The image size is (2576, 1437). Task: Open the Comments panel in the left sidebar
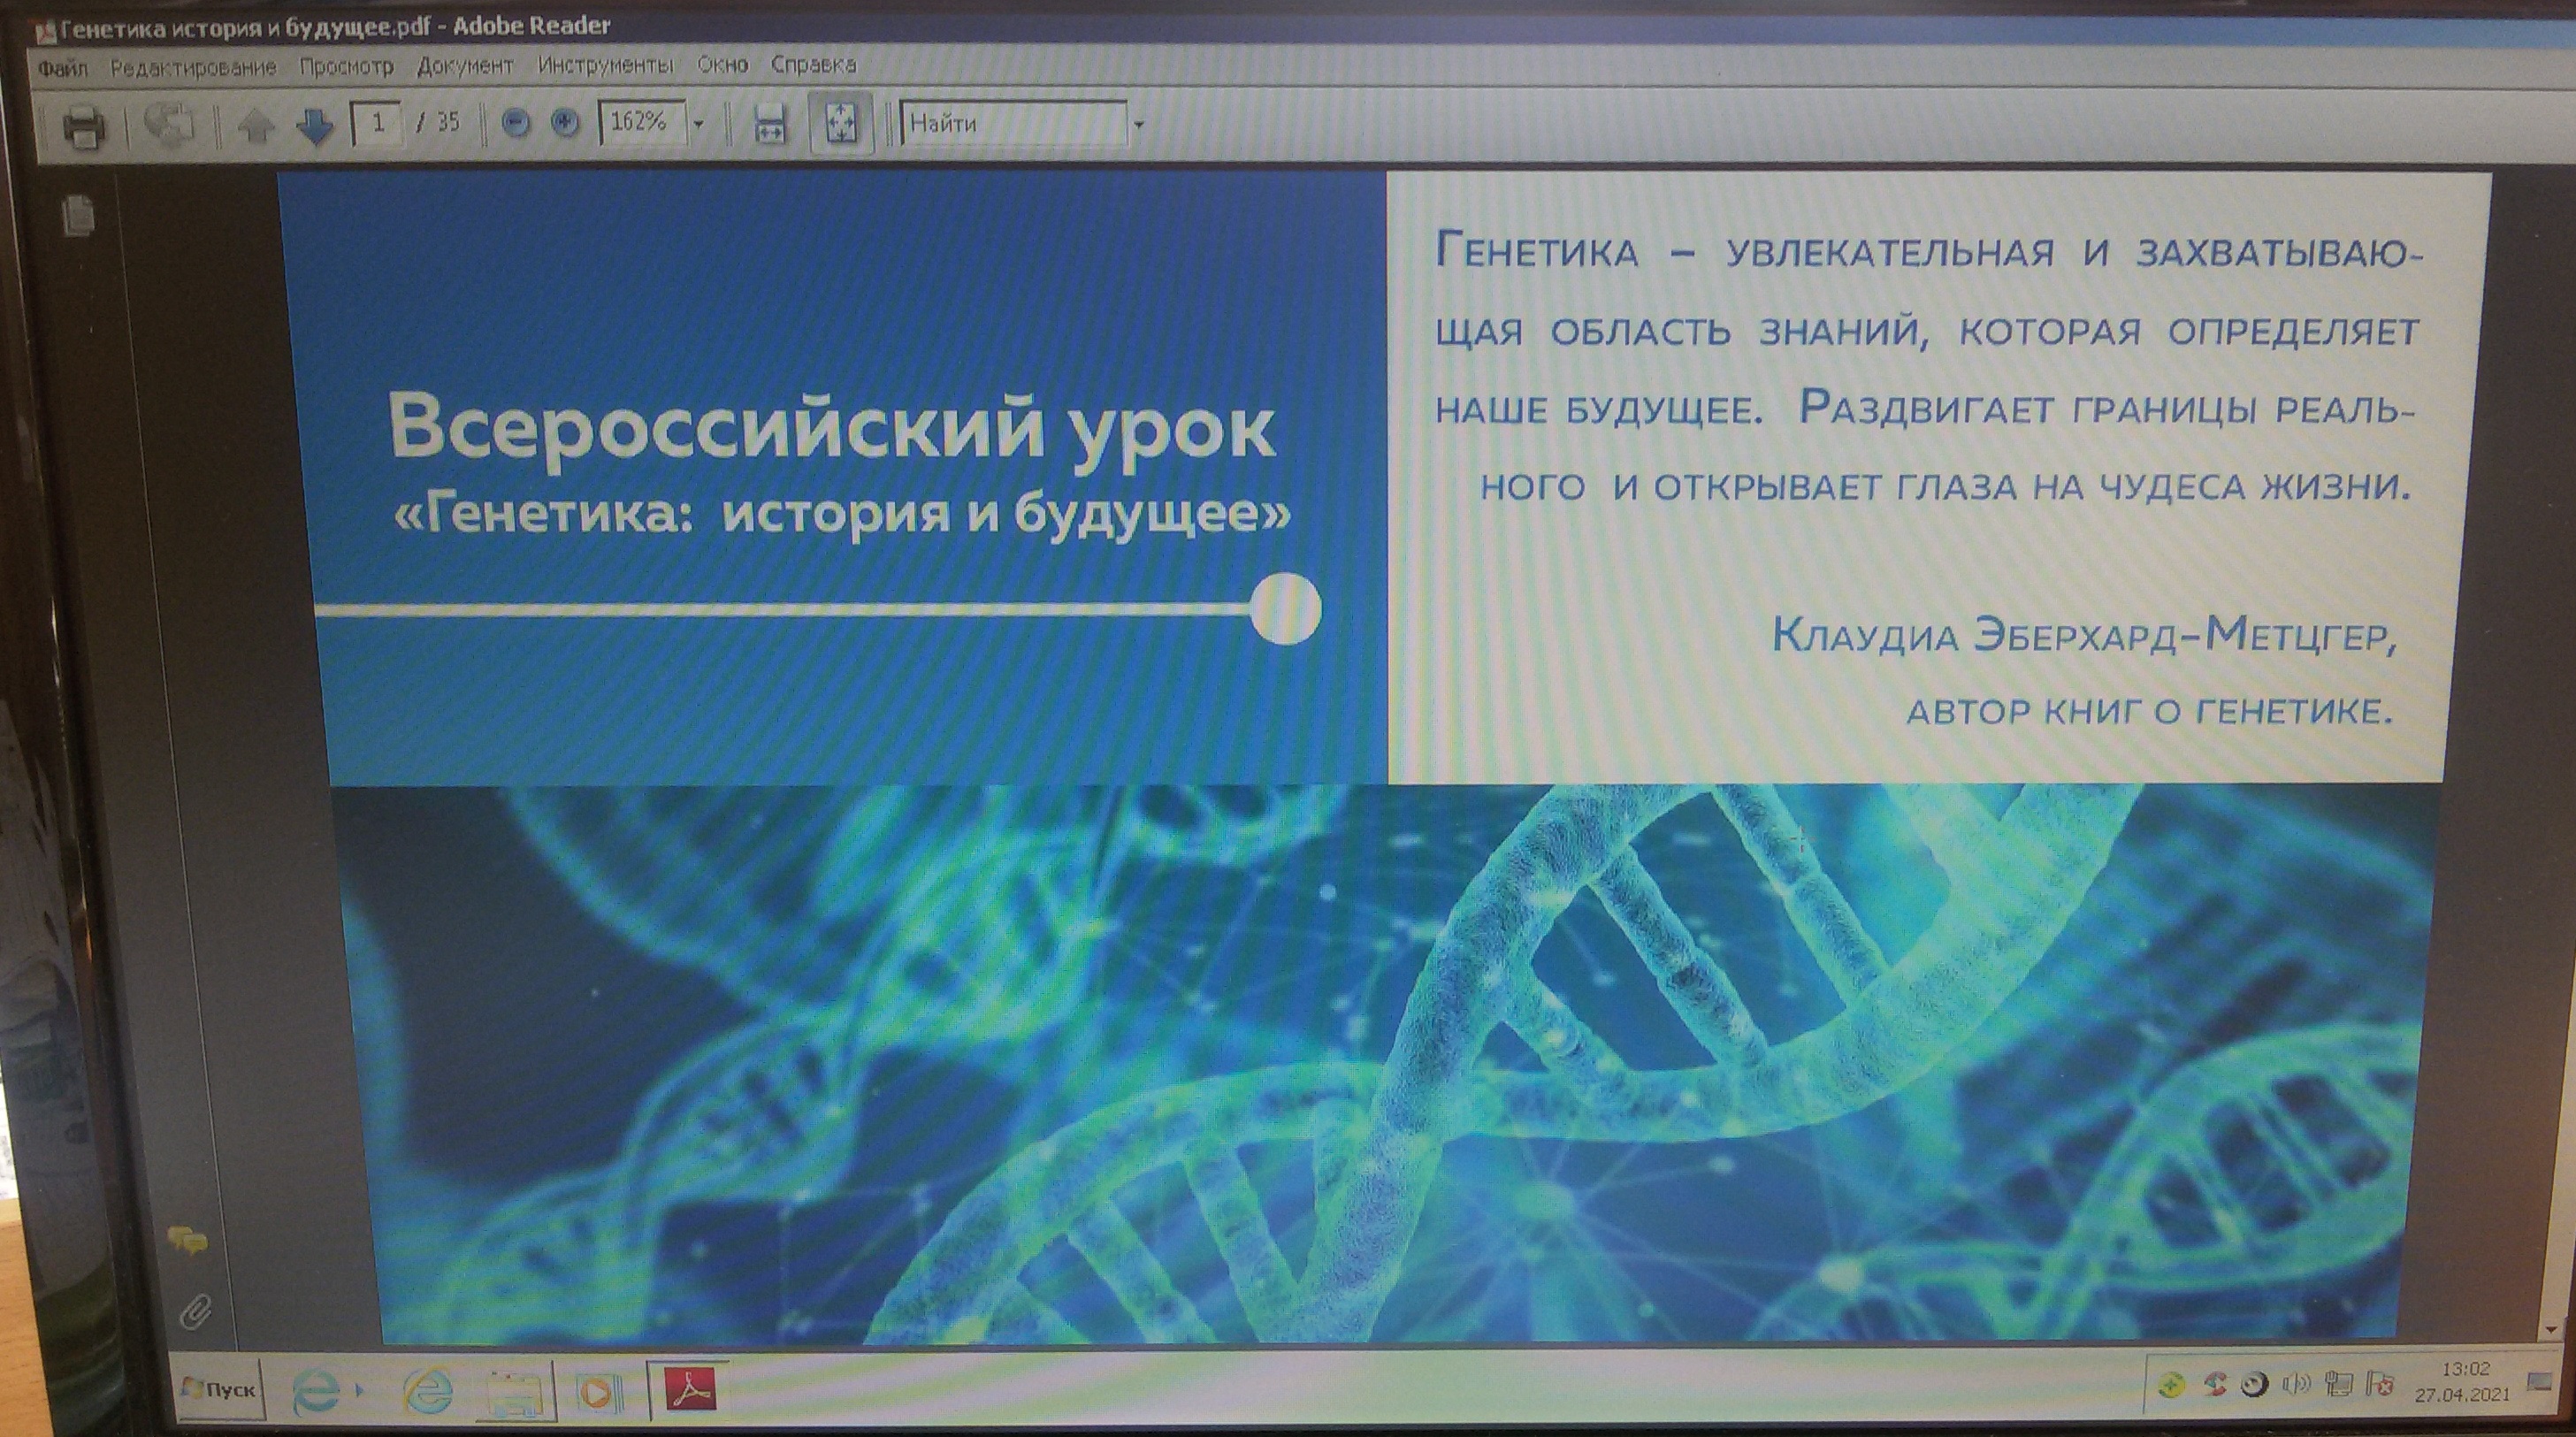[x=188, y=1241]
